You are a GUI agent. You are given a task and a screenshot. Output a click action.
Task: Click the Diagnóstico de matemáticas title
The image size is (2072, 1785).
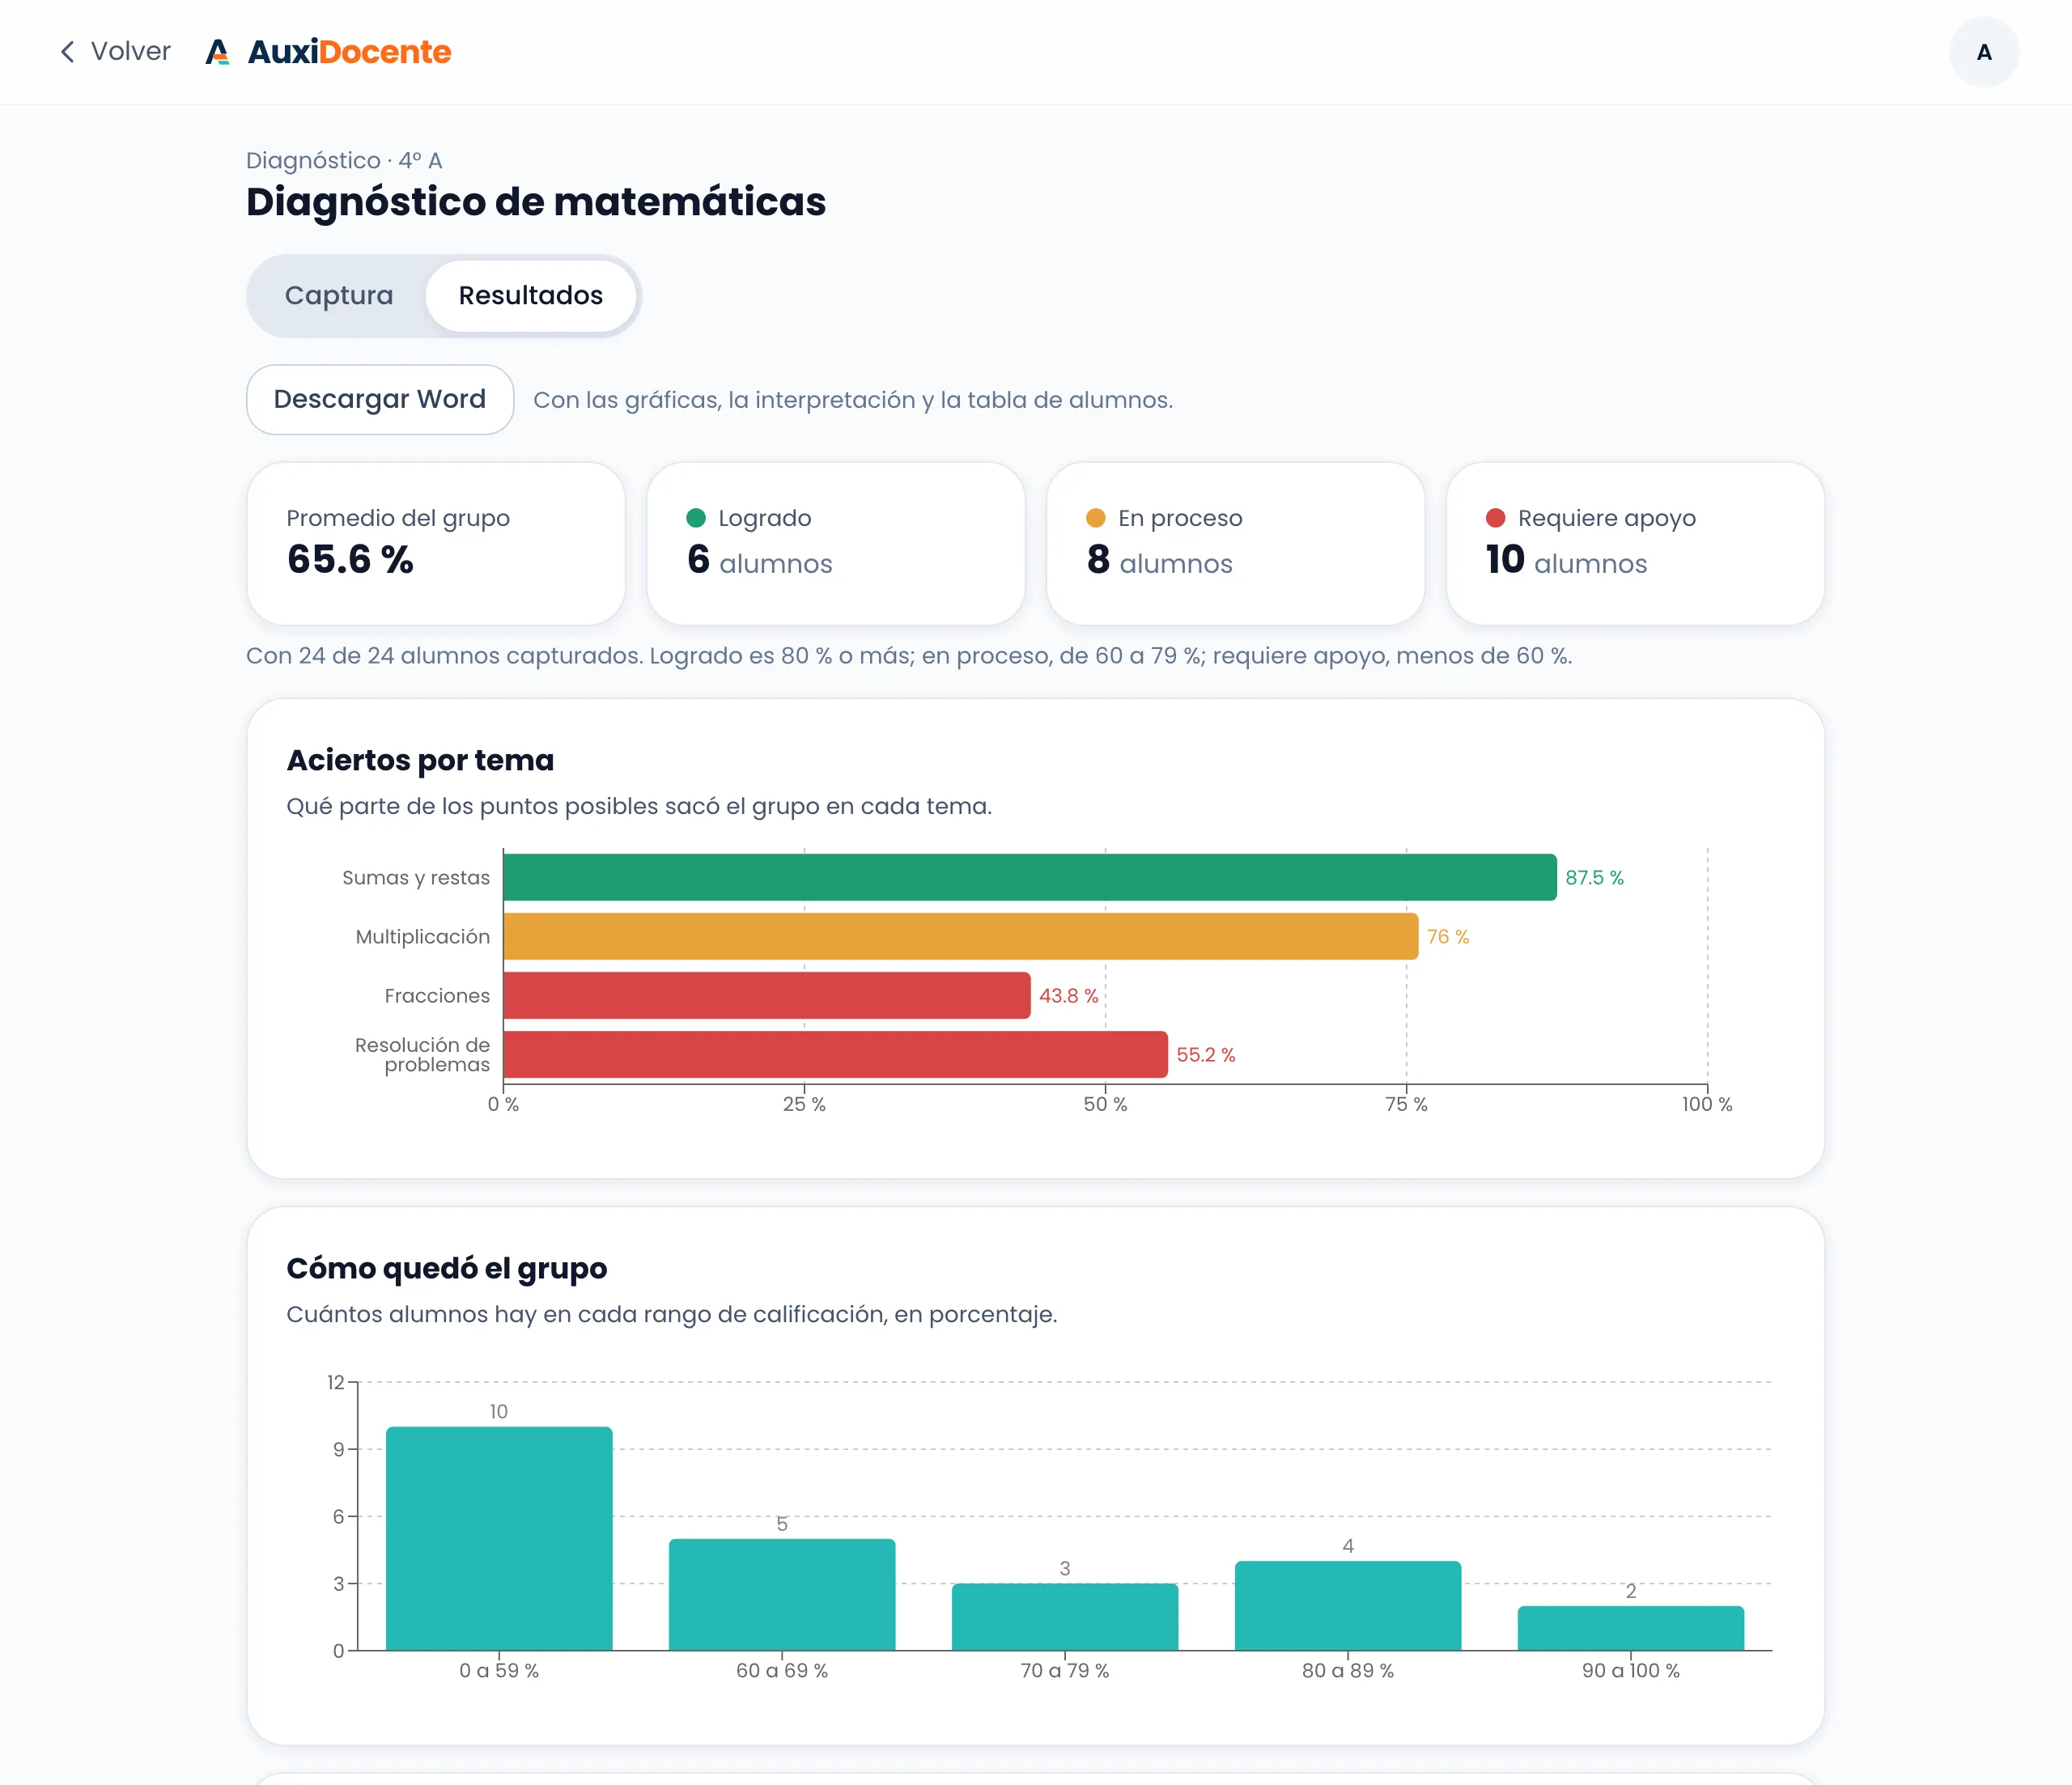(536, 202)
